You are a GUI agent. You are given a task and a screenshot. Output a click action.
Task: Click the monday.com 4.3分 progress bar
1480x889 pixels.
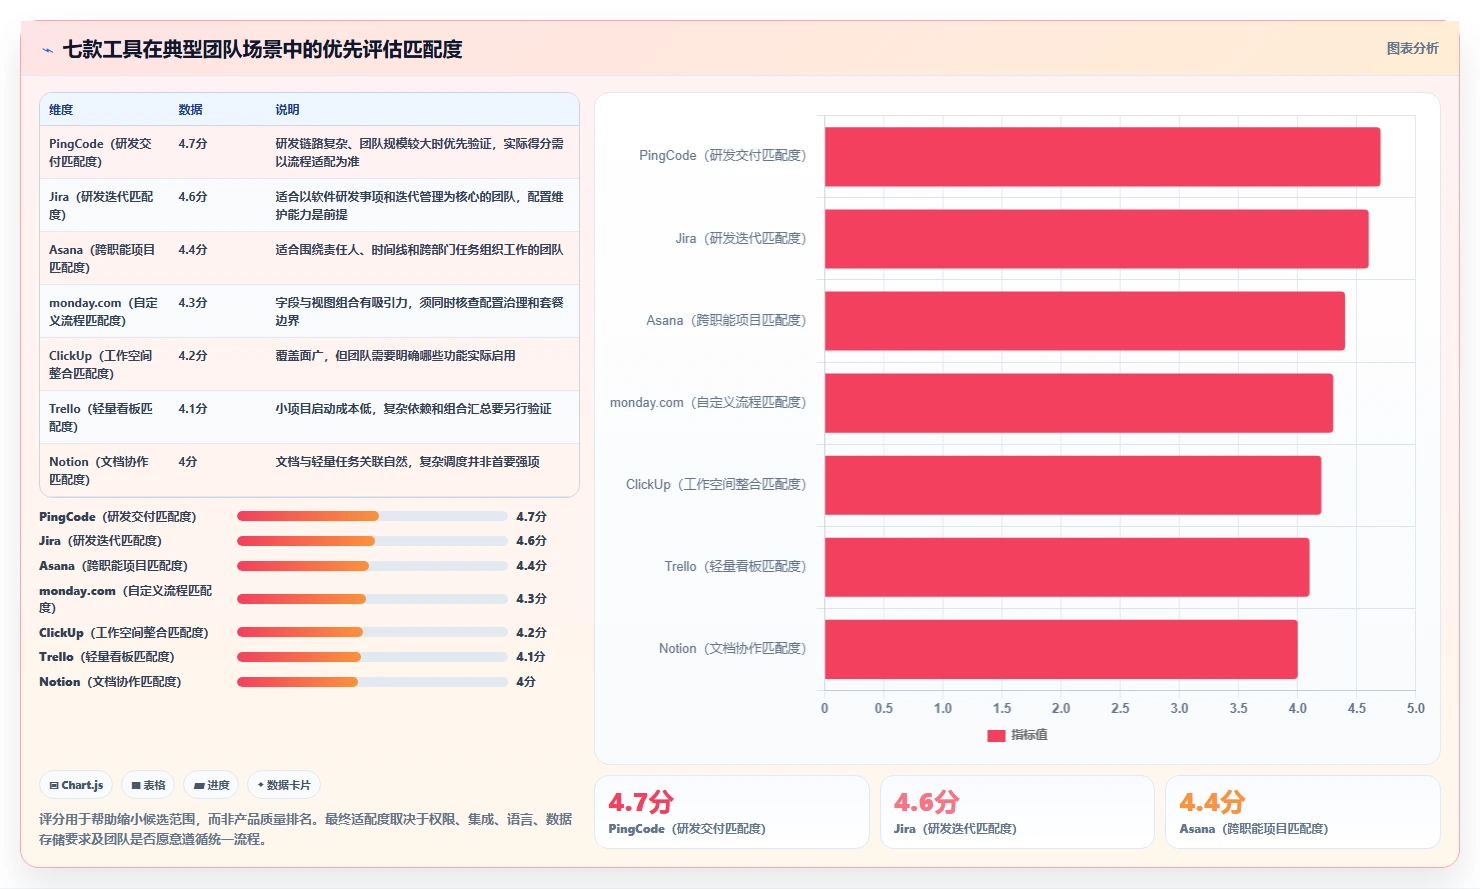coord(372,599)
